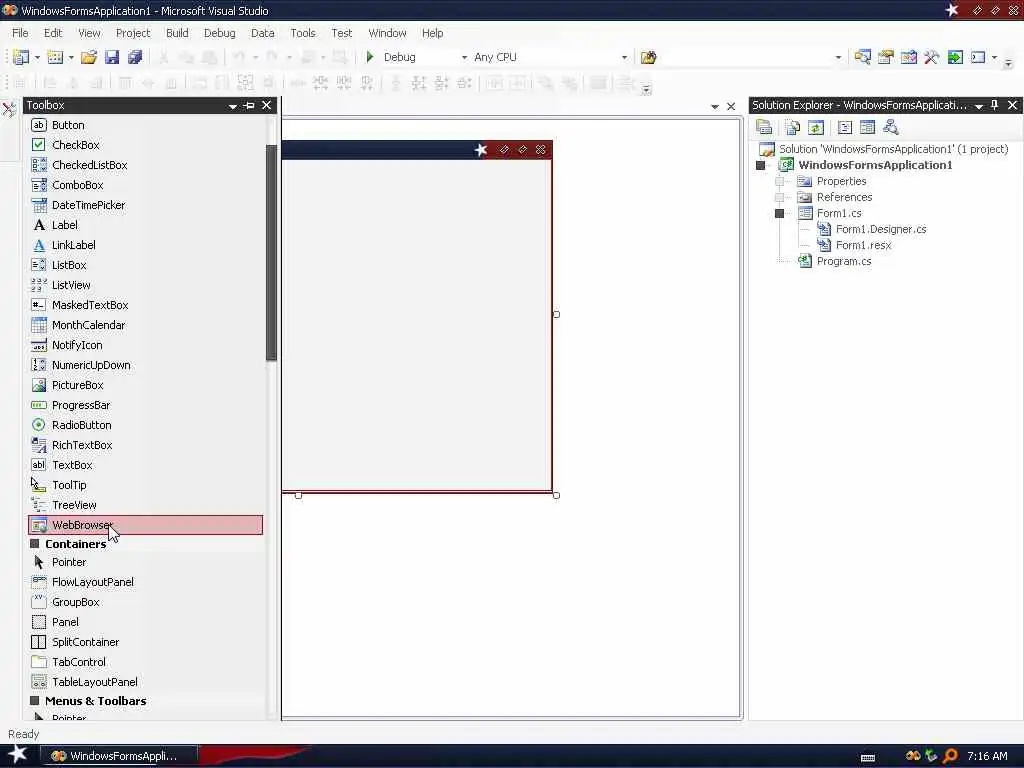Select Form1.resx in Solution Explorer
This screenshot has height=768, width=1024.
[x=863, y=246]
